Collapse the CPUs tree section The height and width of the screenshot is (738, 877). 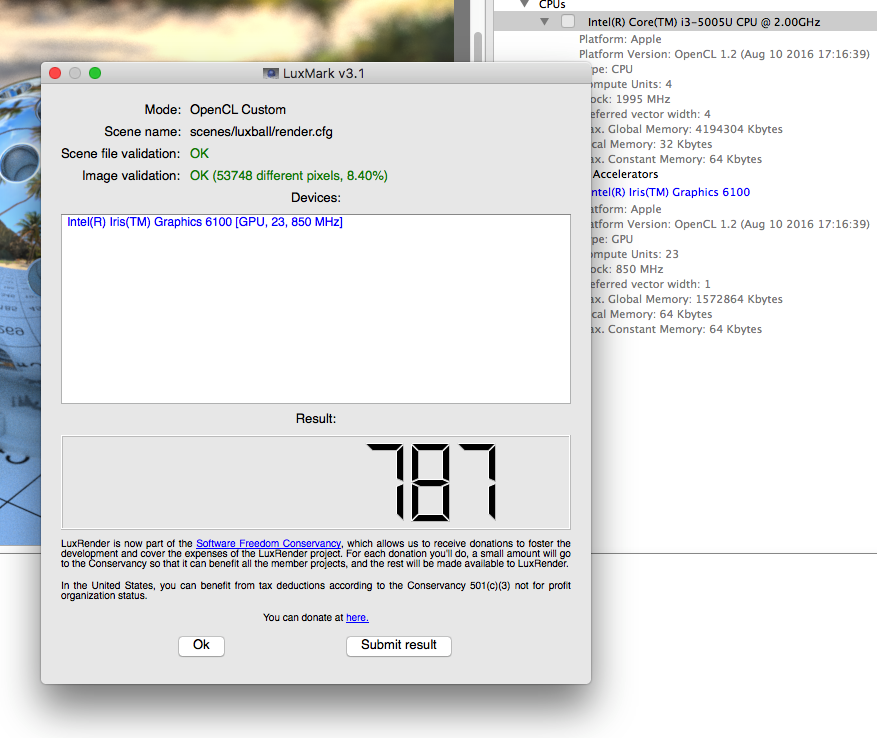click(524, 4)
